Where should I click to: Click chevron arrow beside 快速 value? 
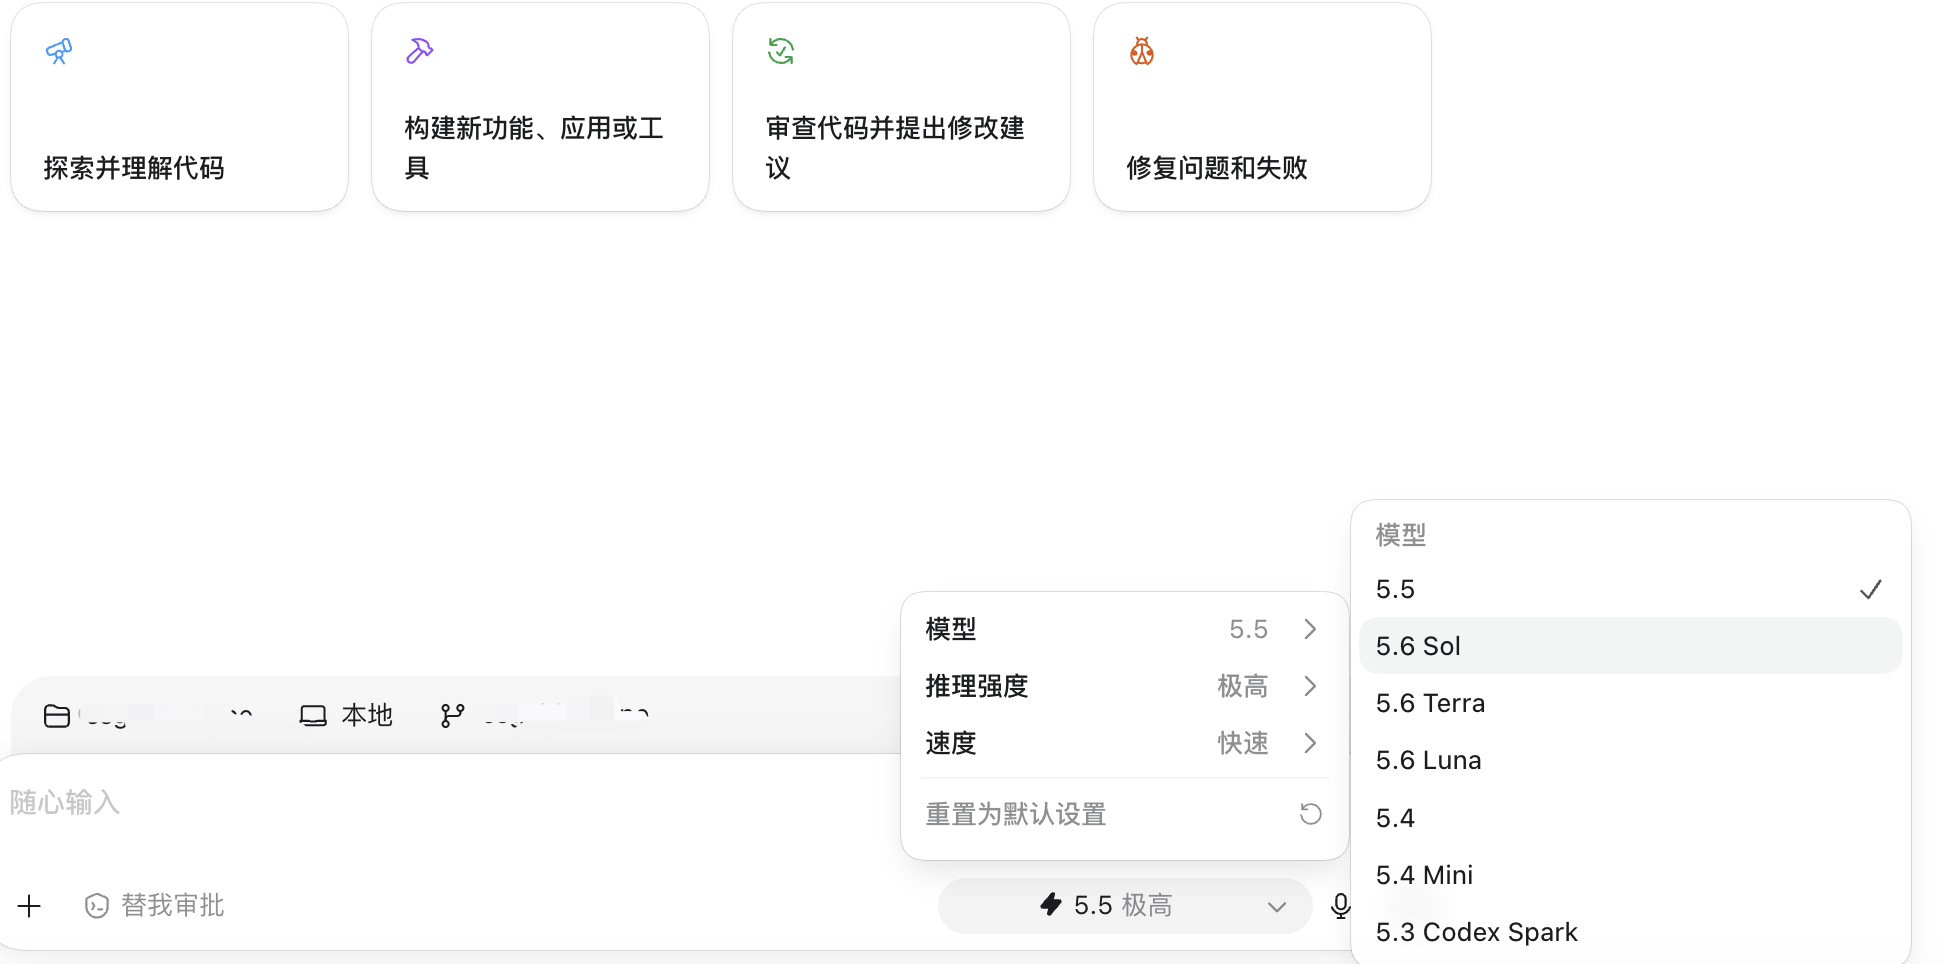click(1310, 743)
